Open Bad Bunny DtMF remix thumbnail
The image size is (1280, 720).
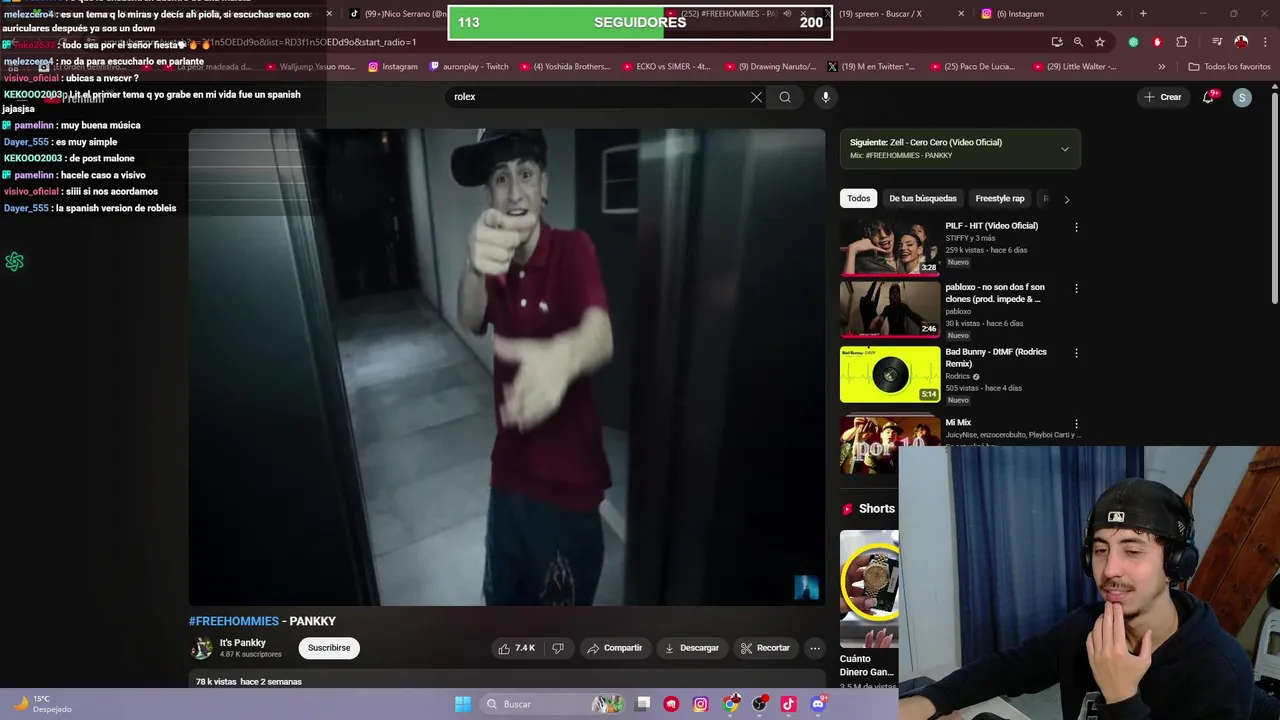pyautogui.click(x=890, y=374)
